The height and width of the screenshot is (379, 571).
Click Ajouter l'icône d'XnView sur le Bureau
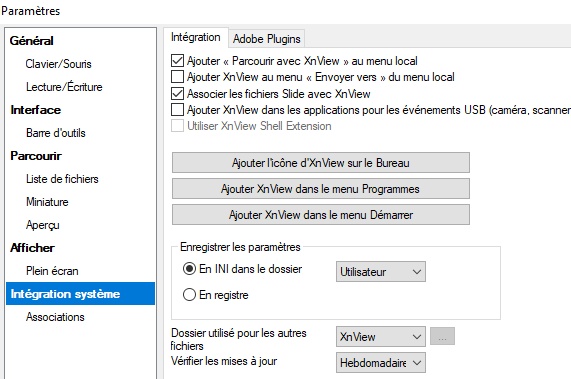(321, 163)
